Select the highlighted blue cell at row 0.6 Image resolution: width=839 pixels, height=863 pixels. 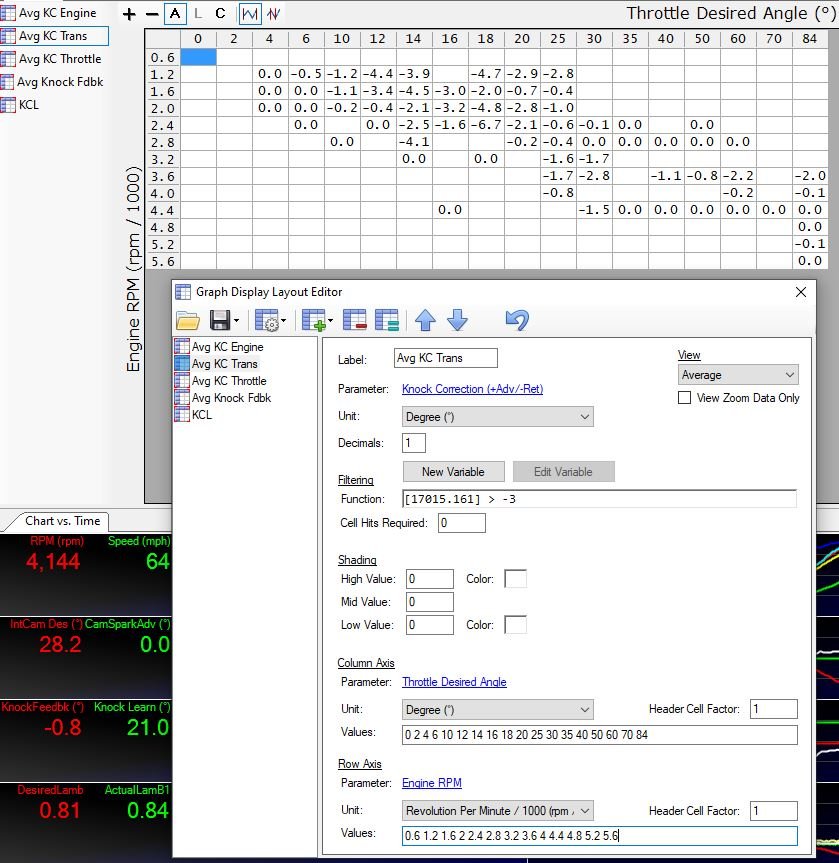tap(198, 57)
